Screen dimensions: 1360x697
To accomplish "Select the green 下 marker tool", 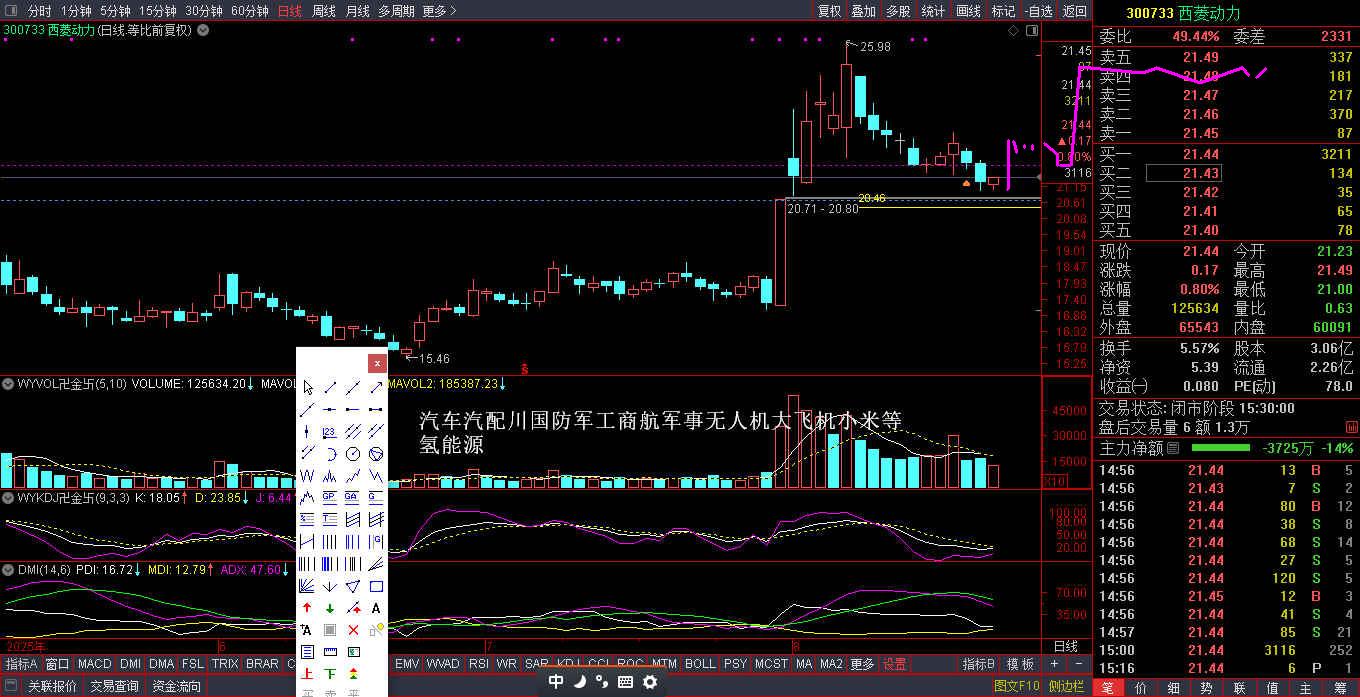I will 330,673.
